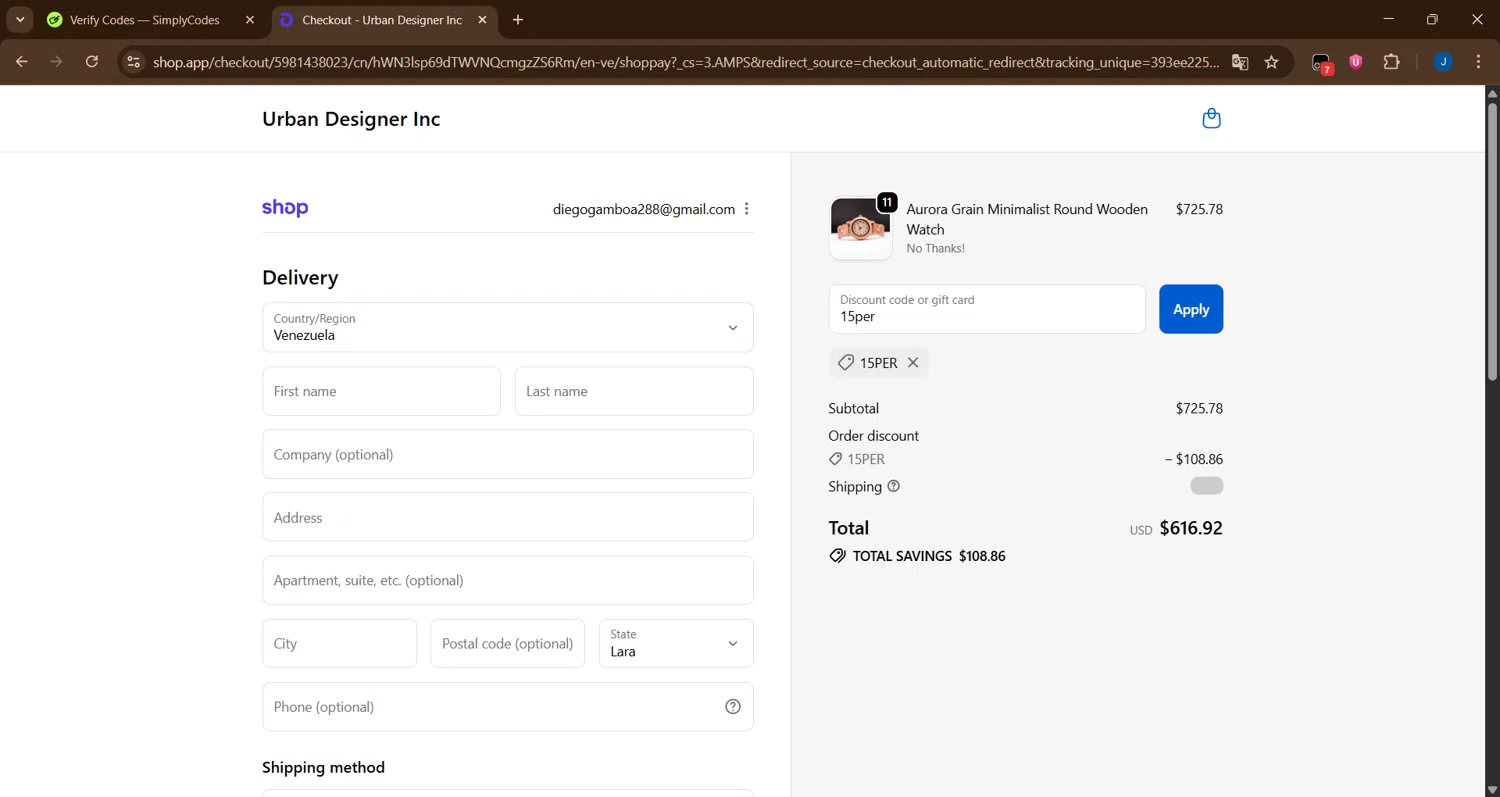Image resolution: width=1500 pixels, height=797 pixels.
Task: View site information icon in address bar
Action: click(133, 62)
